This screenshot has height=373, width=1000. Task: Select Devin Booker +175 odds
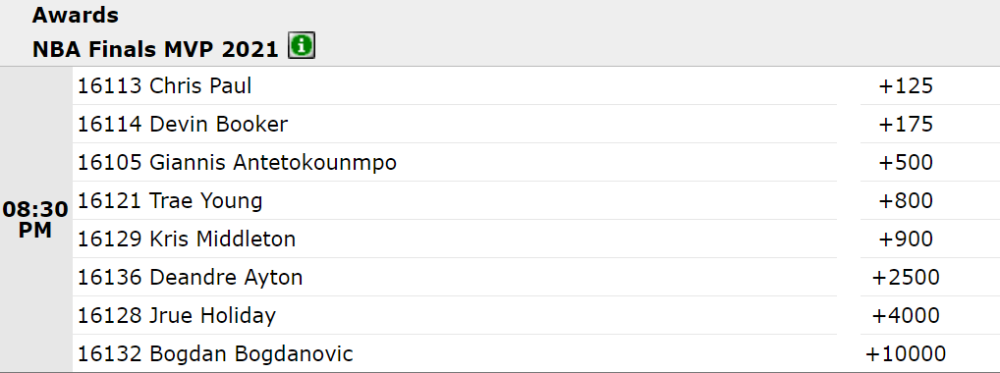click(x=906, y=124)
